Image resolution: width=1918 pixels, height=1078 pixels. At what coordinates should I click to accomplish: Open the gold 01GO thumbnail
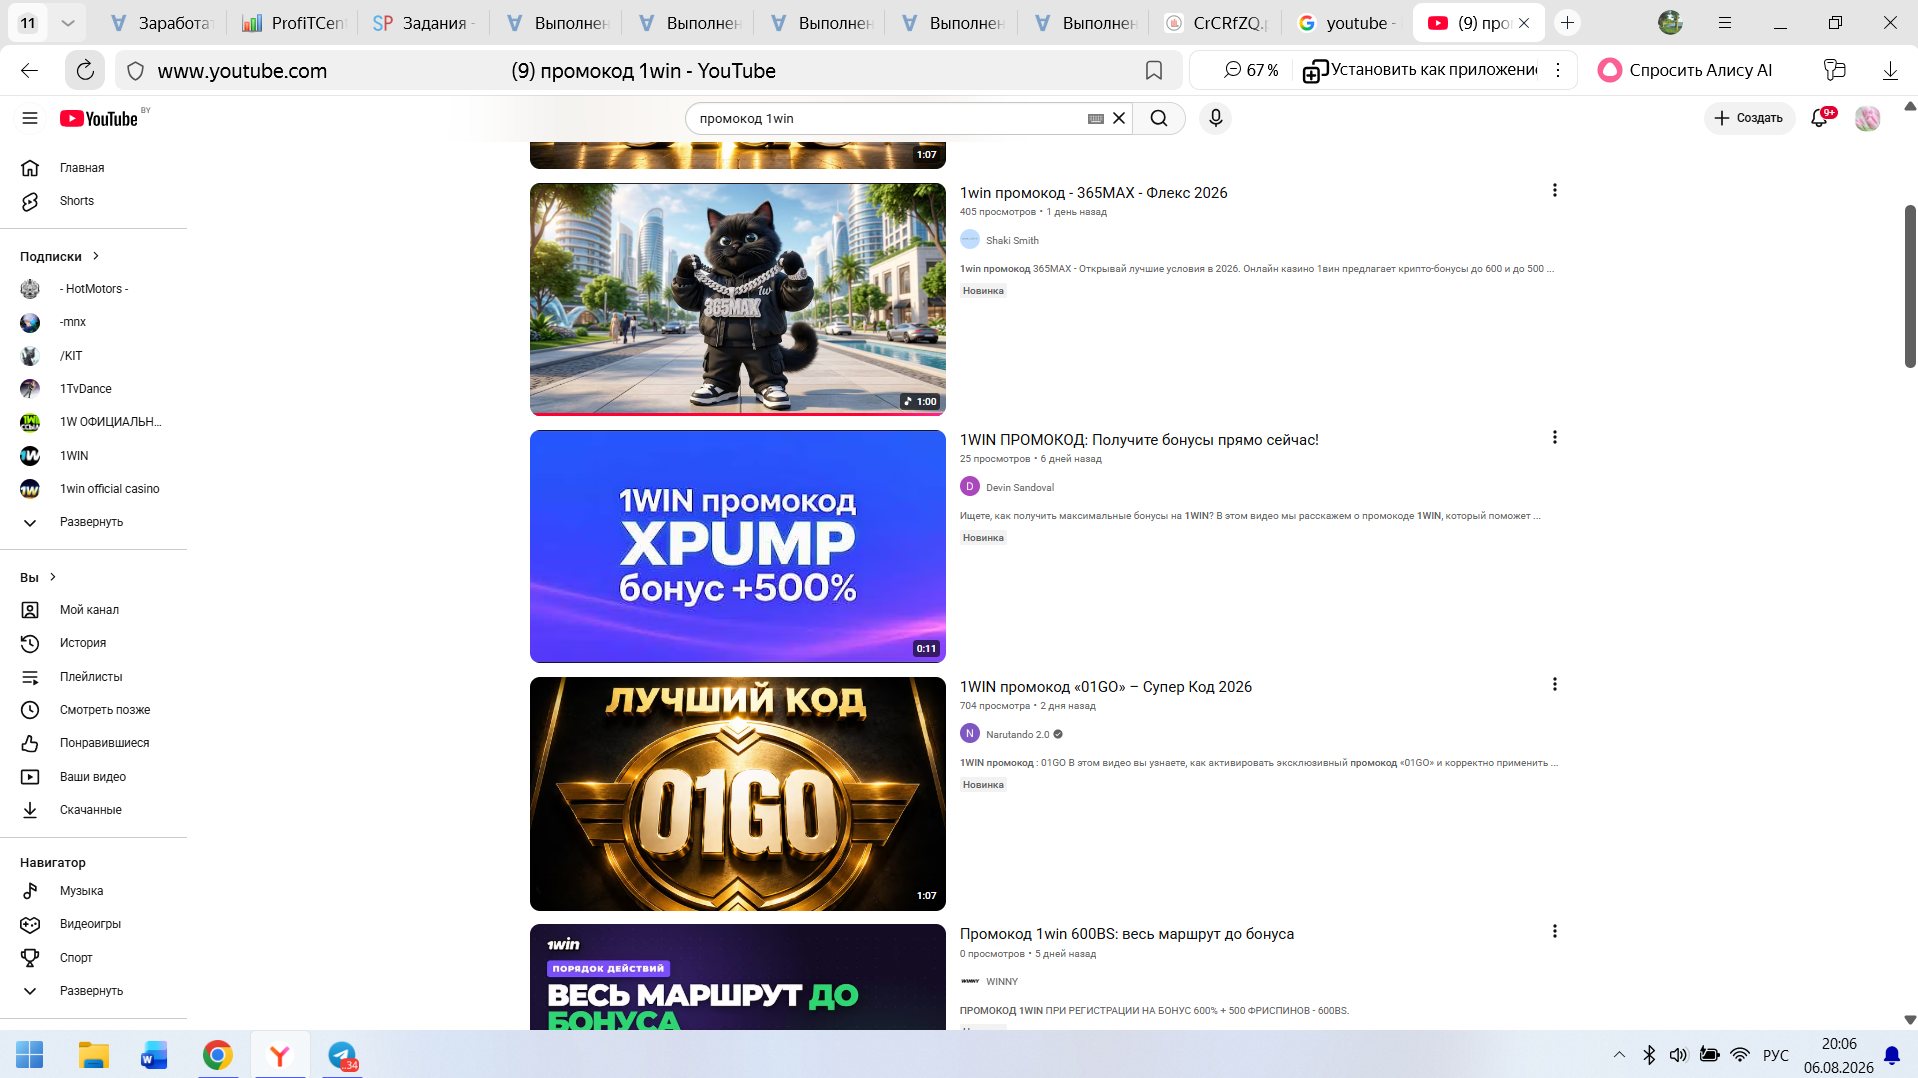[x=737, y=794]
